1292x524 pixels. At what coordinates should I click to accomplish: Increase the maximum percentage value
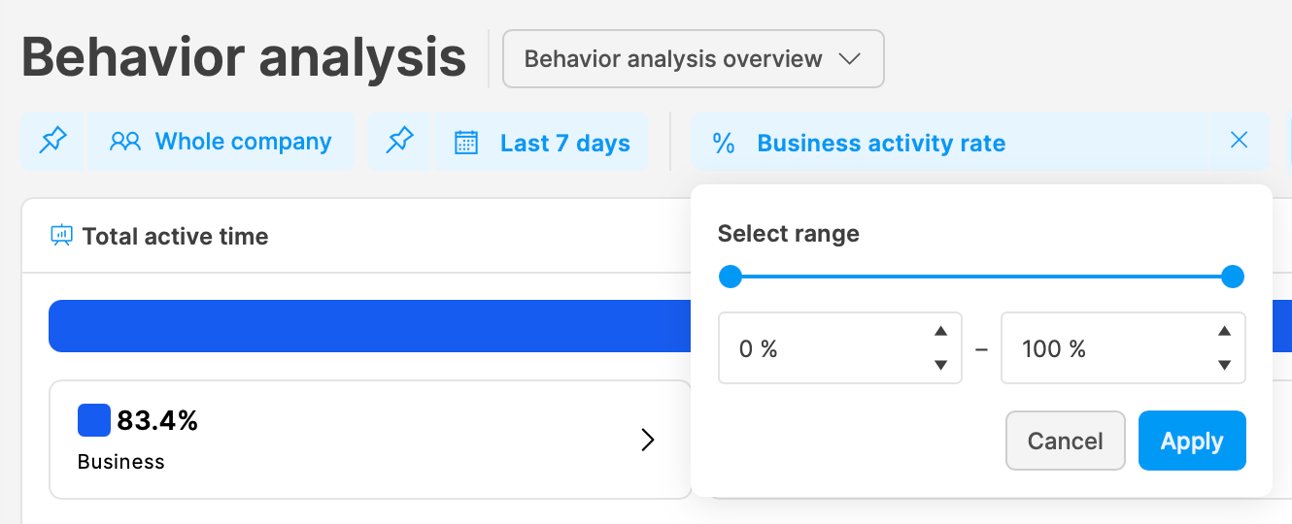point(1224,332)
